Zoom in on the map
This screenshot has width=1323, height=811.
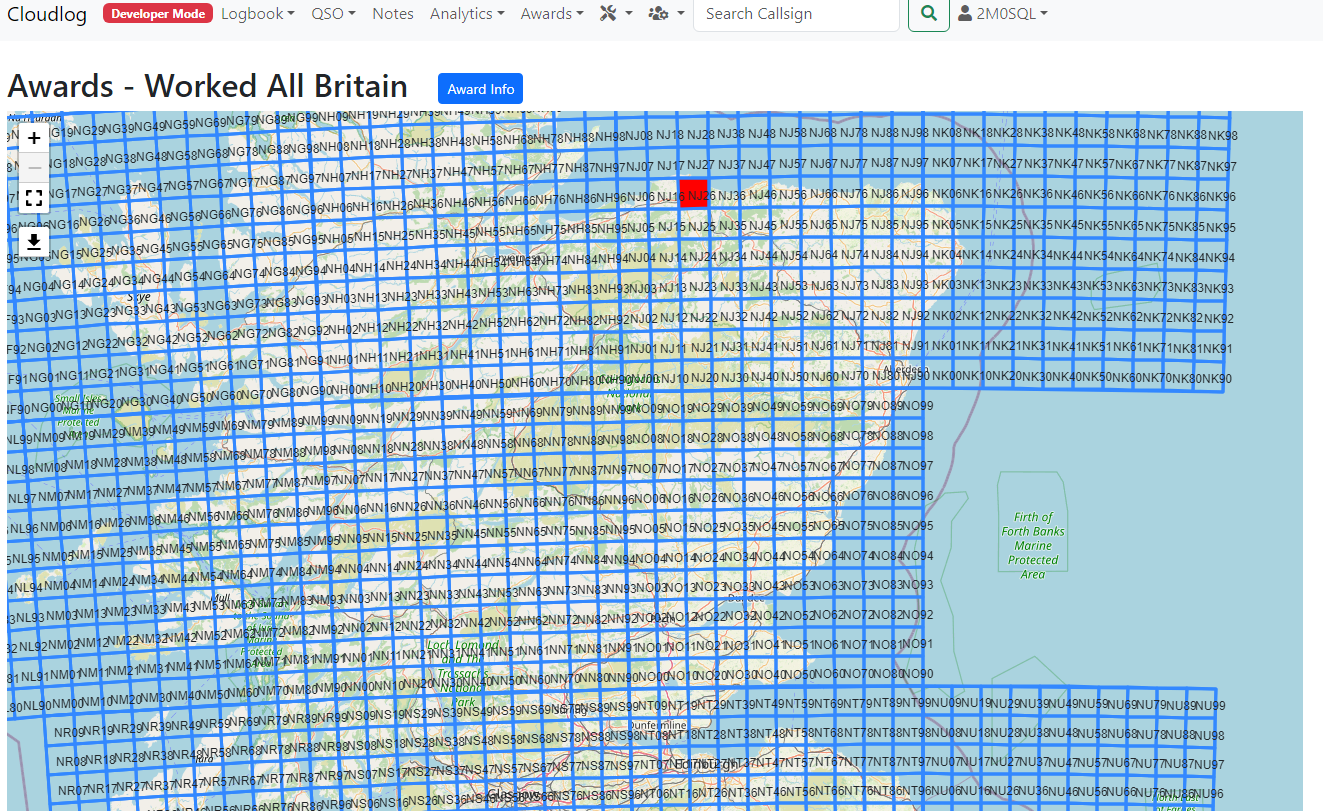pyautogui.click(x=34, y=138)
